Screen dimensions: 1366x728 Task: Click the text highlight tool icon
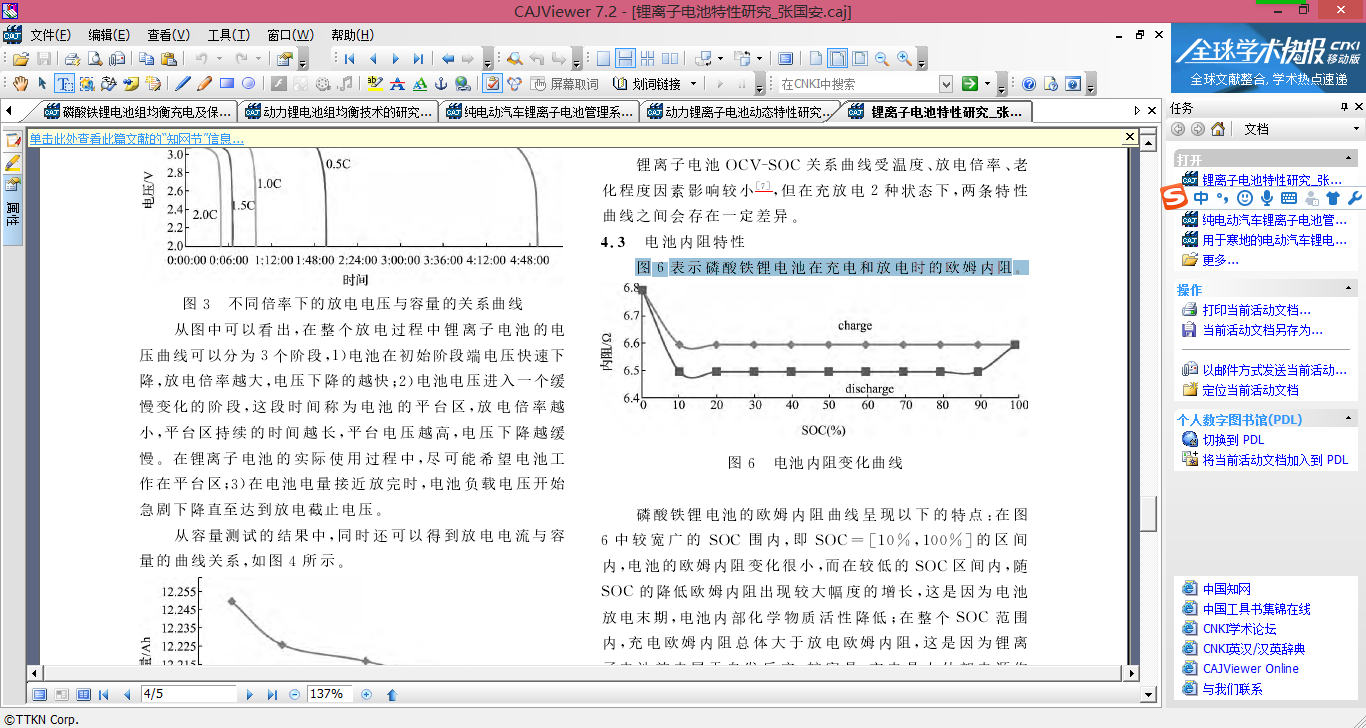point(375,84)
